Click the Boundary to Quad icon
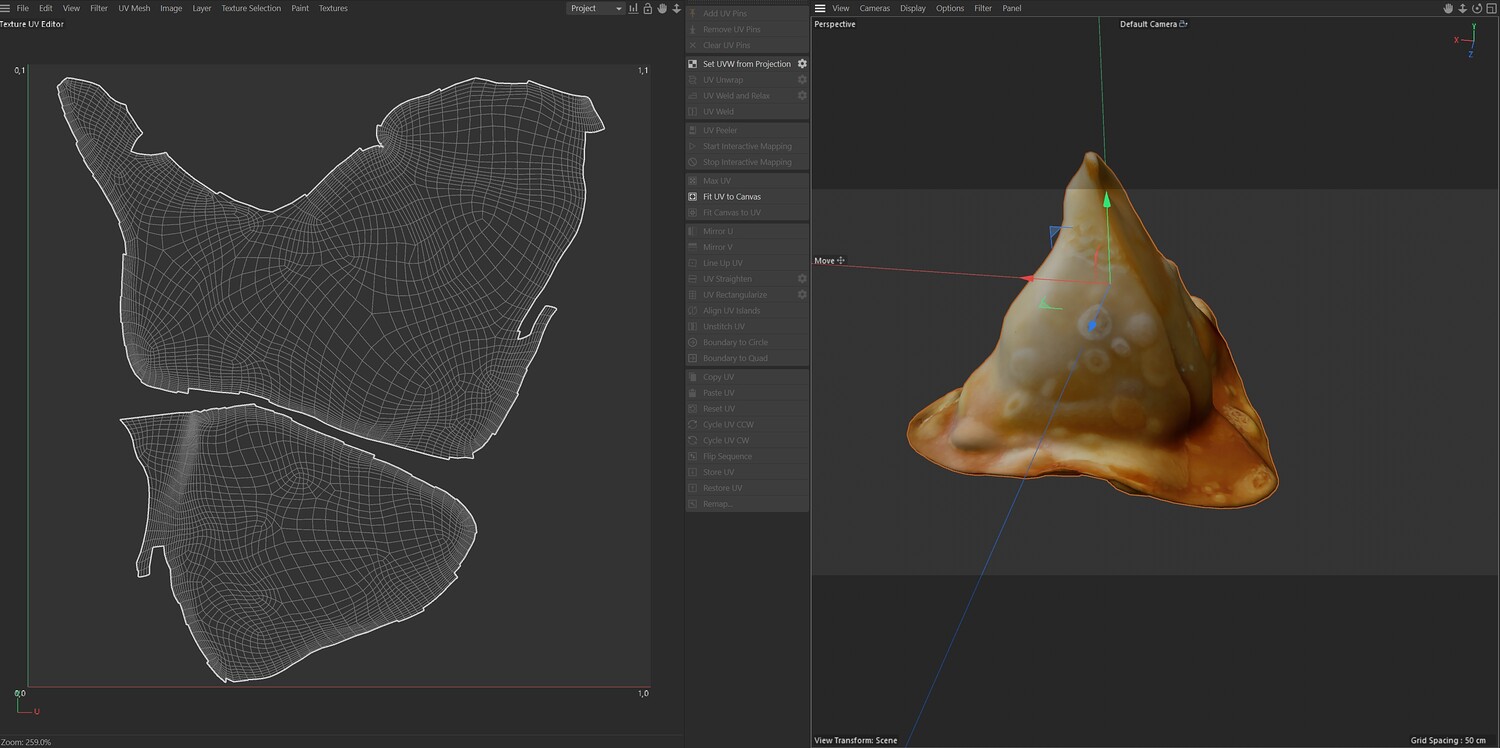Screen dimensions: 1500x748 point(693,358)
